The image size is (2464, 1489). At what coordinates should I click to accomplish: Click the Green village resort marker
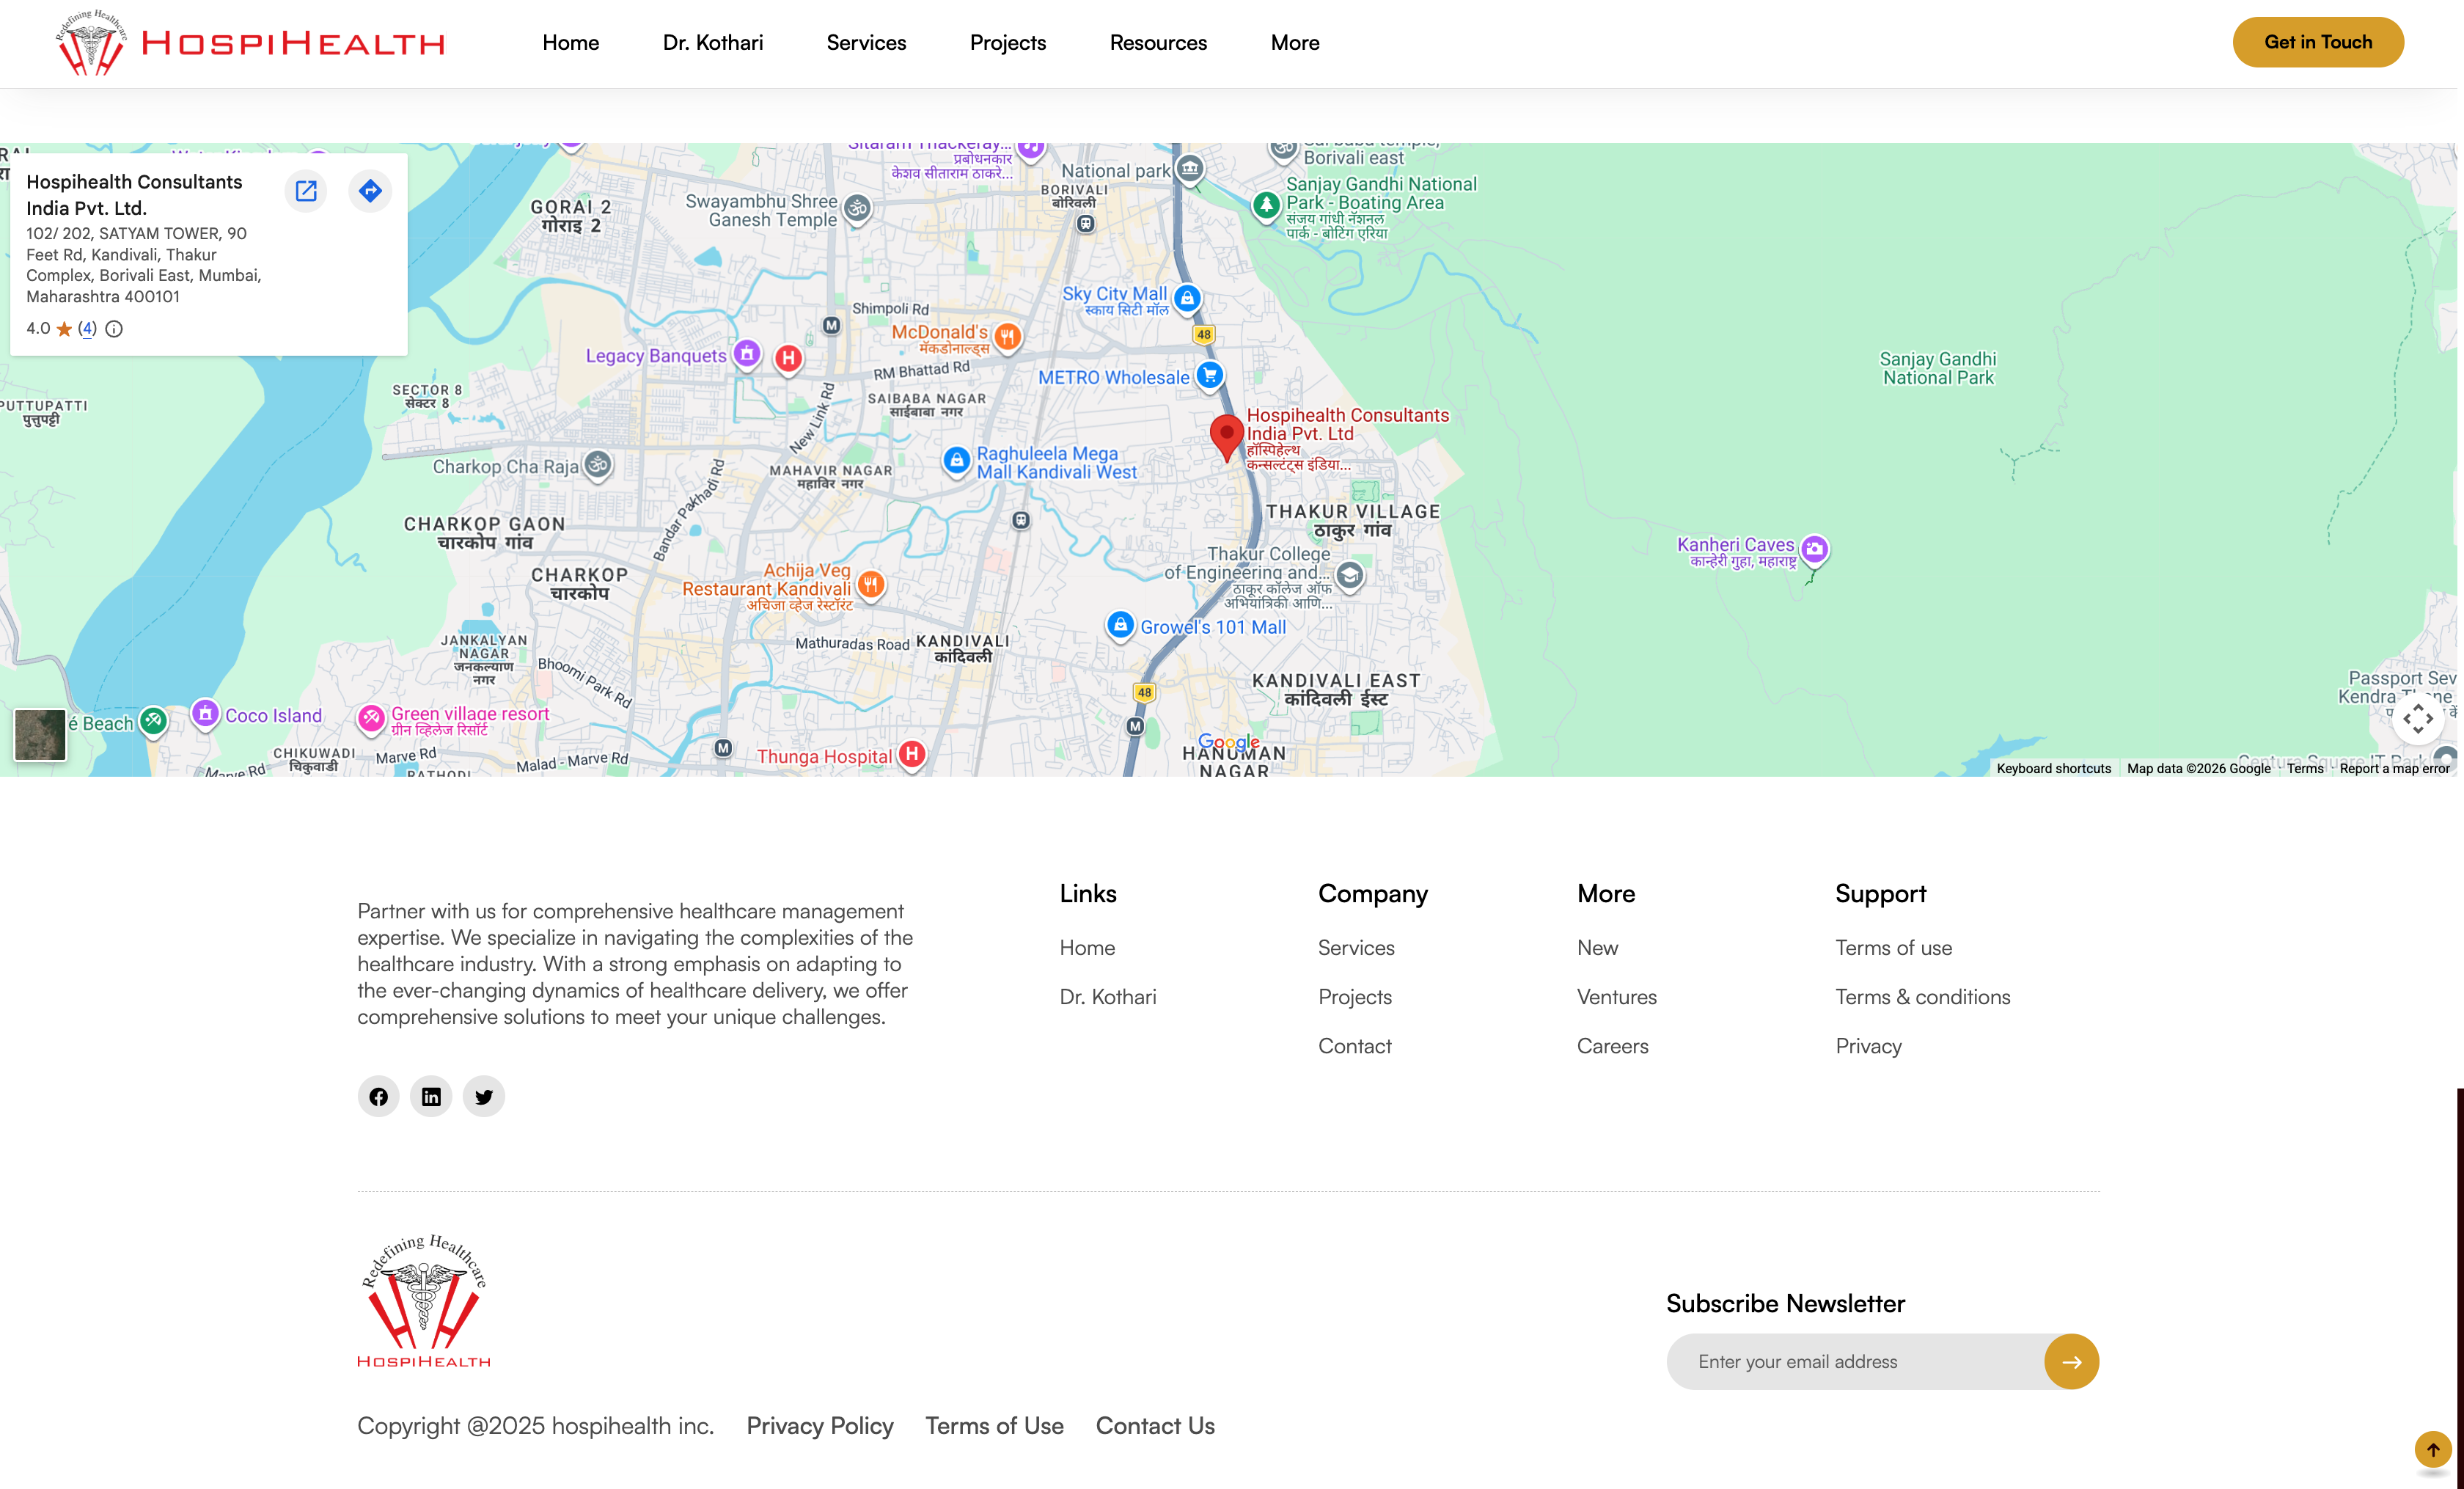click(371, 718)
